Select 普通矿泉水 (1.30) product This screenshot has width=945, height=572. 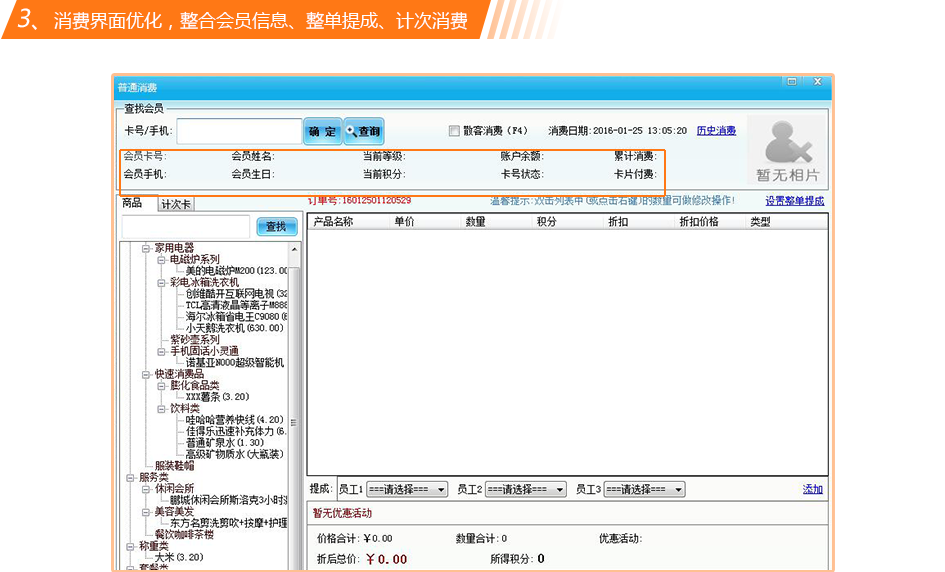(x=224, y=442)
